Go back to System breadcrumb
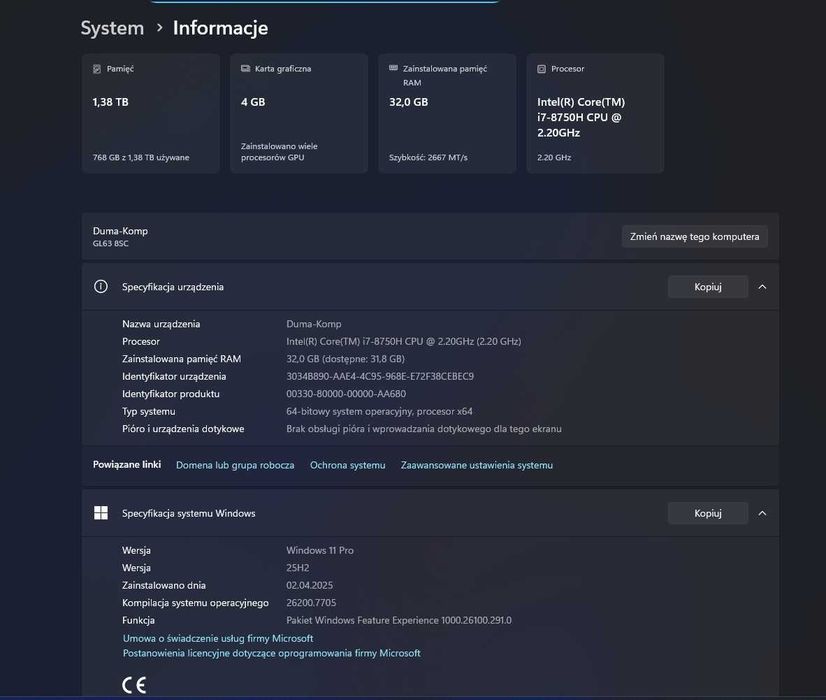The image size is (826, 700). (112, 28)
